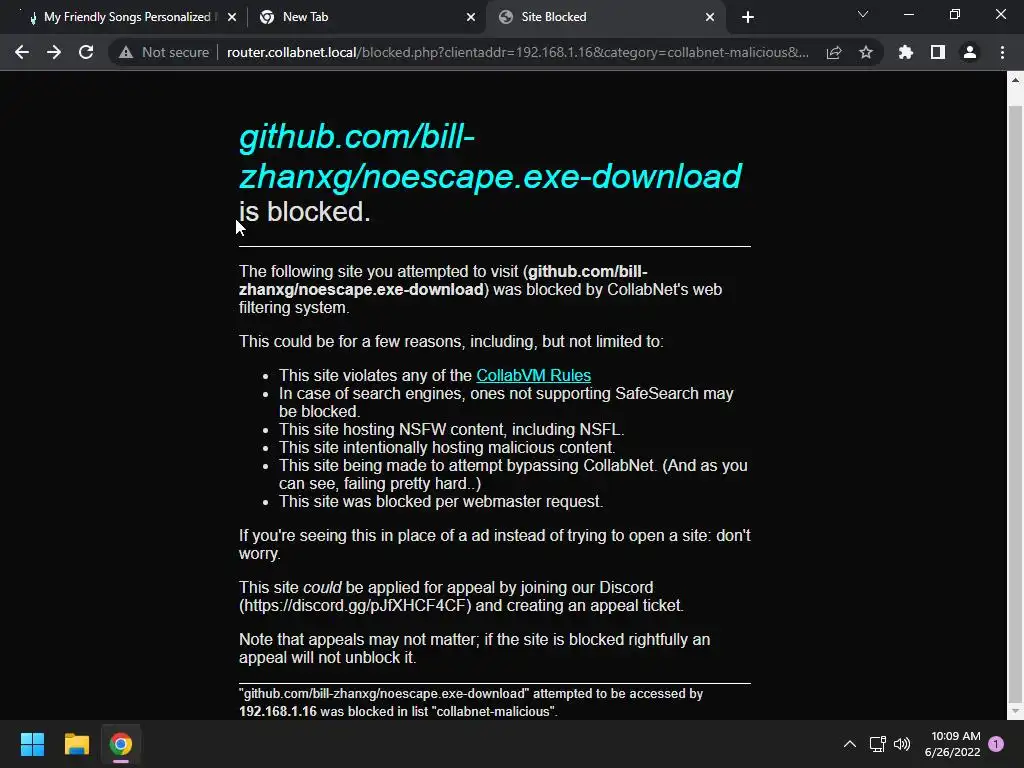1024x768 pixels.
Task: Click the cyan github.com/bill-zhanxg heading
Action: click(490, 156)
